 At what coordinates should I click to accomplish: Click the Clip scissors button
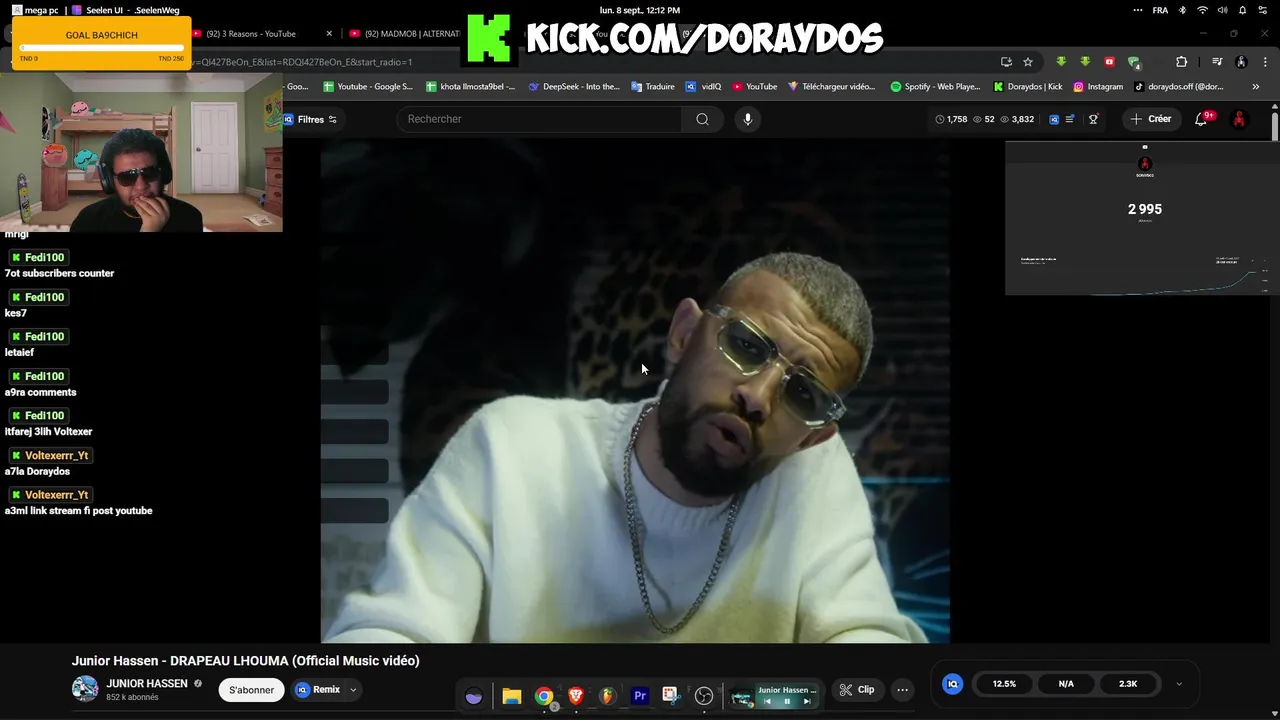[856, 690]
